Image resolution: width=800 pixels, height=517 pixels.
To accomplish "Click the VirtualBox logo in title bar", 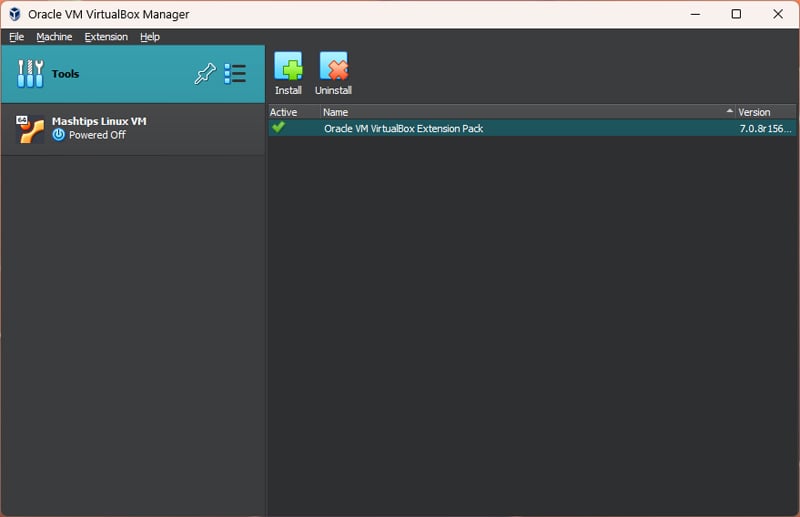I will 15,14.
